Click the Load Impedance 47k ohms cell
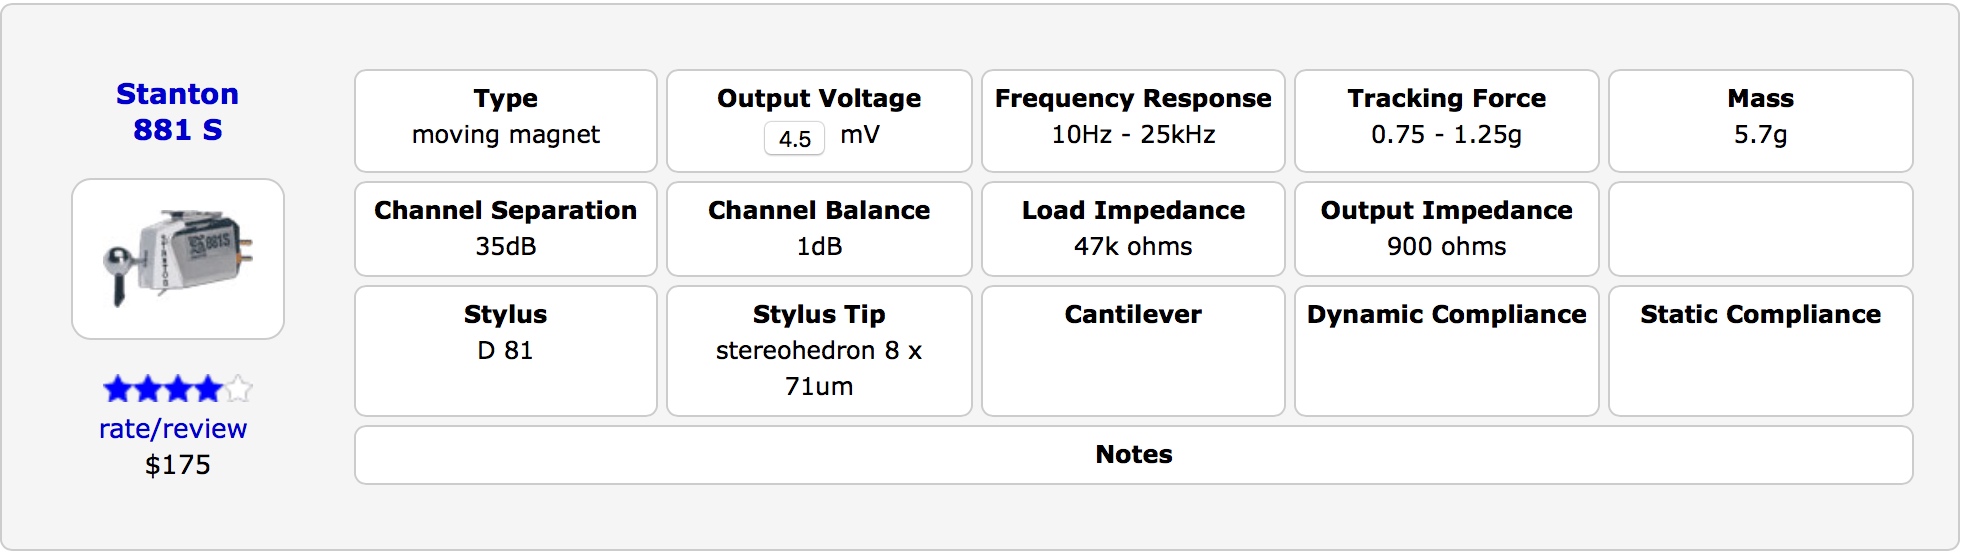The image size is (1962, 552). (x=1133, y=229)
